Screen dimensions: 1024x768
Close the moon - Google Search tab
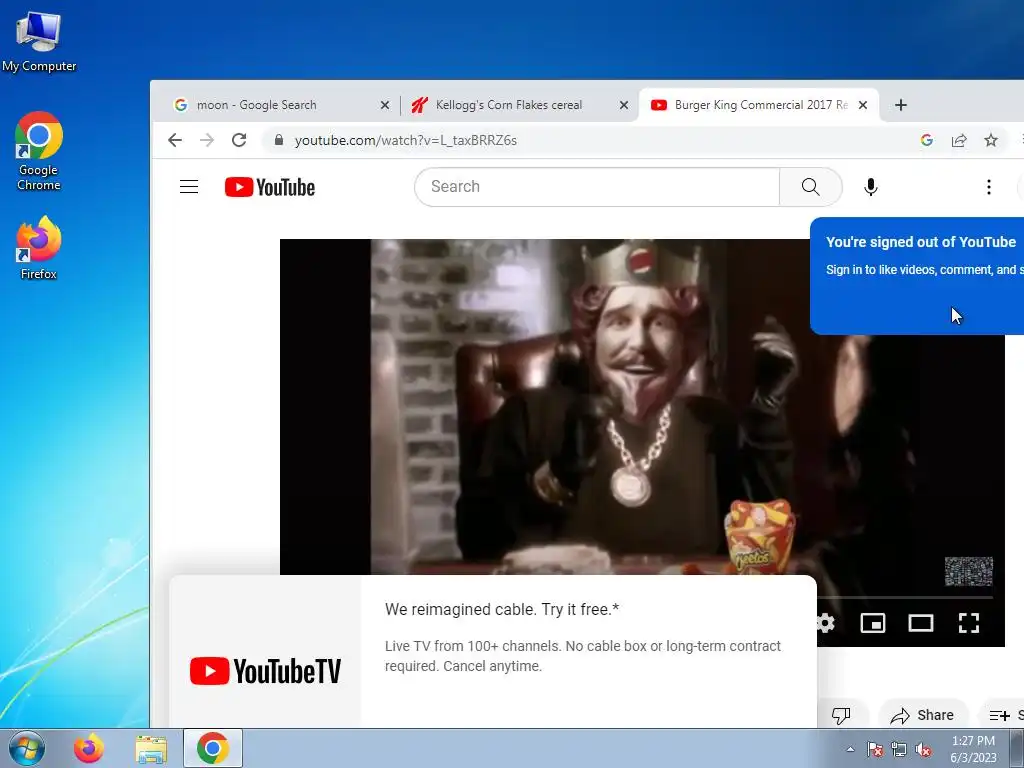[x=385, y=105]
